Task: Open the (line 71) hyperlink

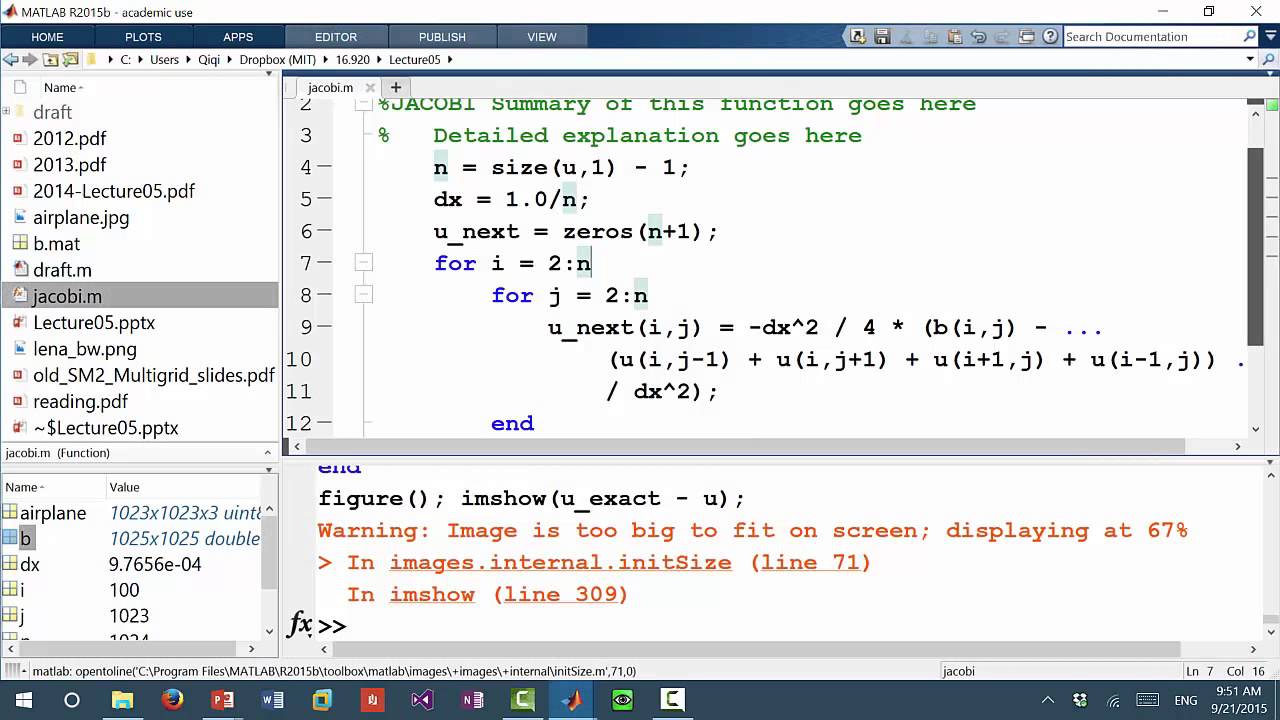Action: point(810,563)
